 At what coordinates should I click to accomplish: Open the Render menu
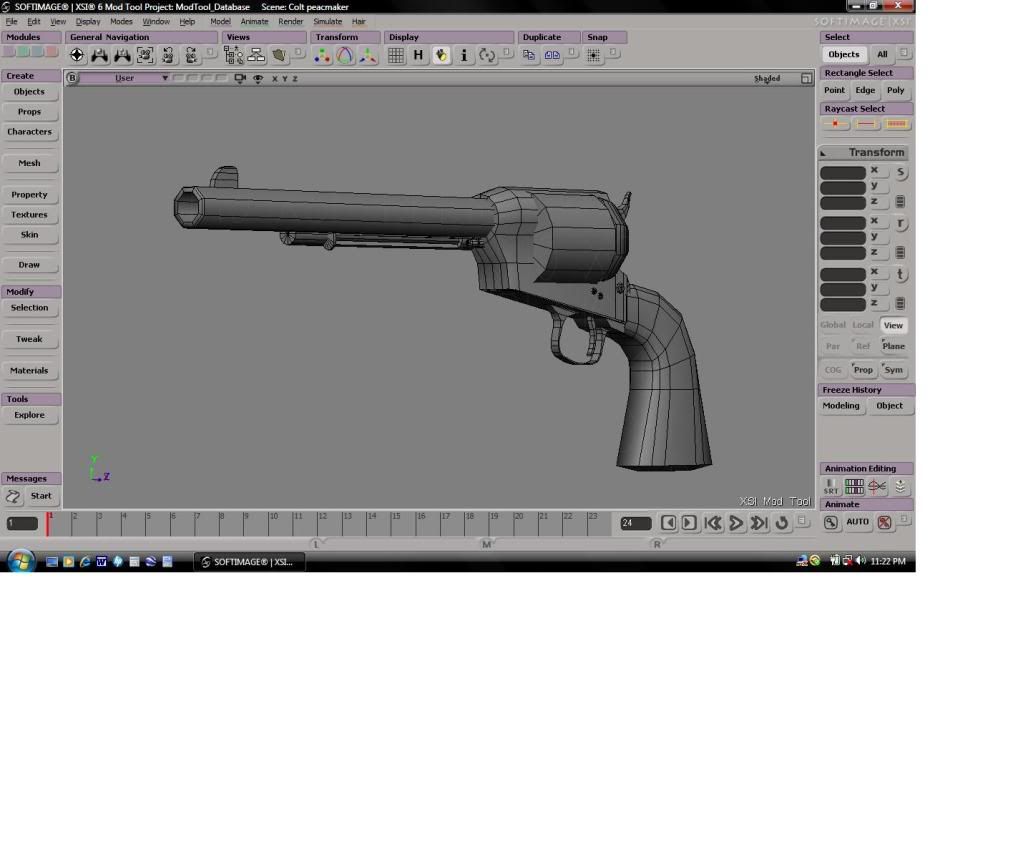pos(291,22)
